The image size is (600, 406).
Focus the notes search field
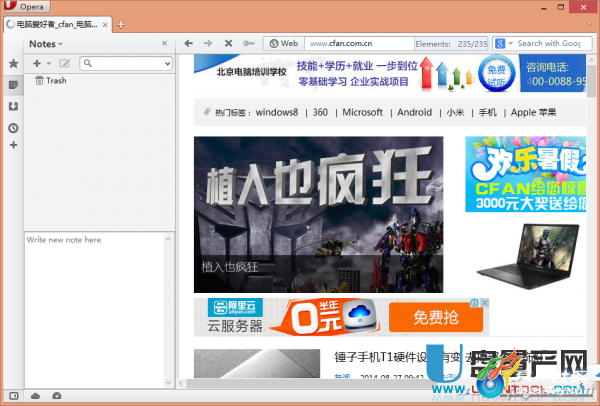126,64
